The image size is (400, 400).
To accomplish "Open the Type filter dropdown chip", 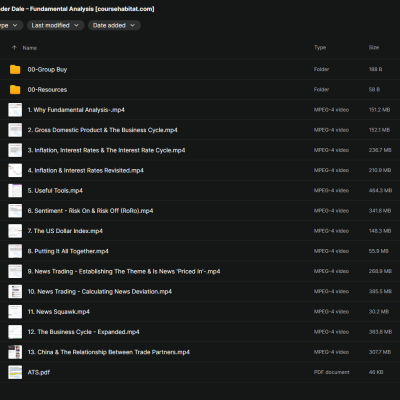I will (9, 25).
